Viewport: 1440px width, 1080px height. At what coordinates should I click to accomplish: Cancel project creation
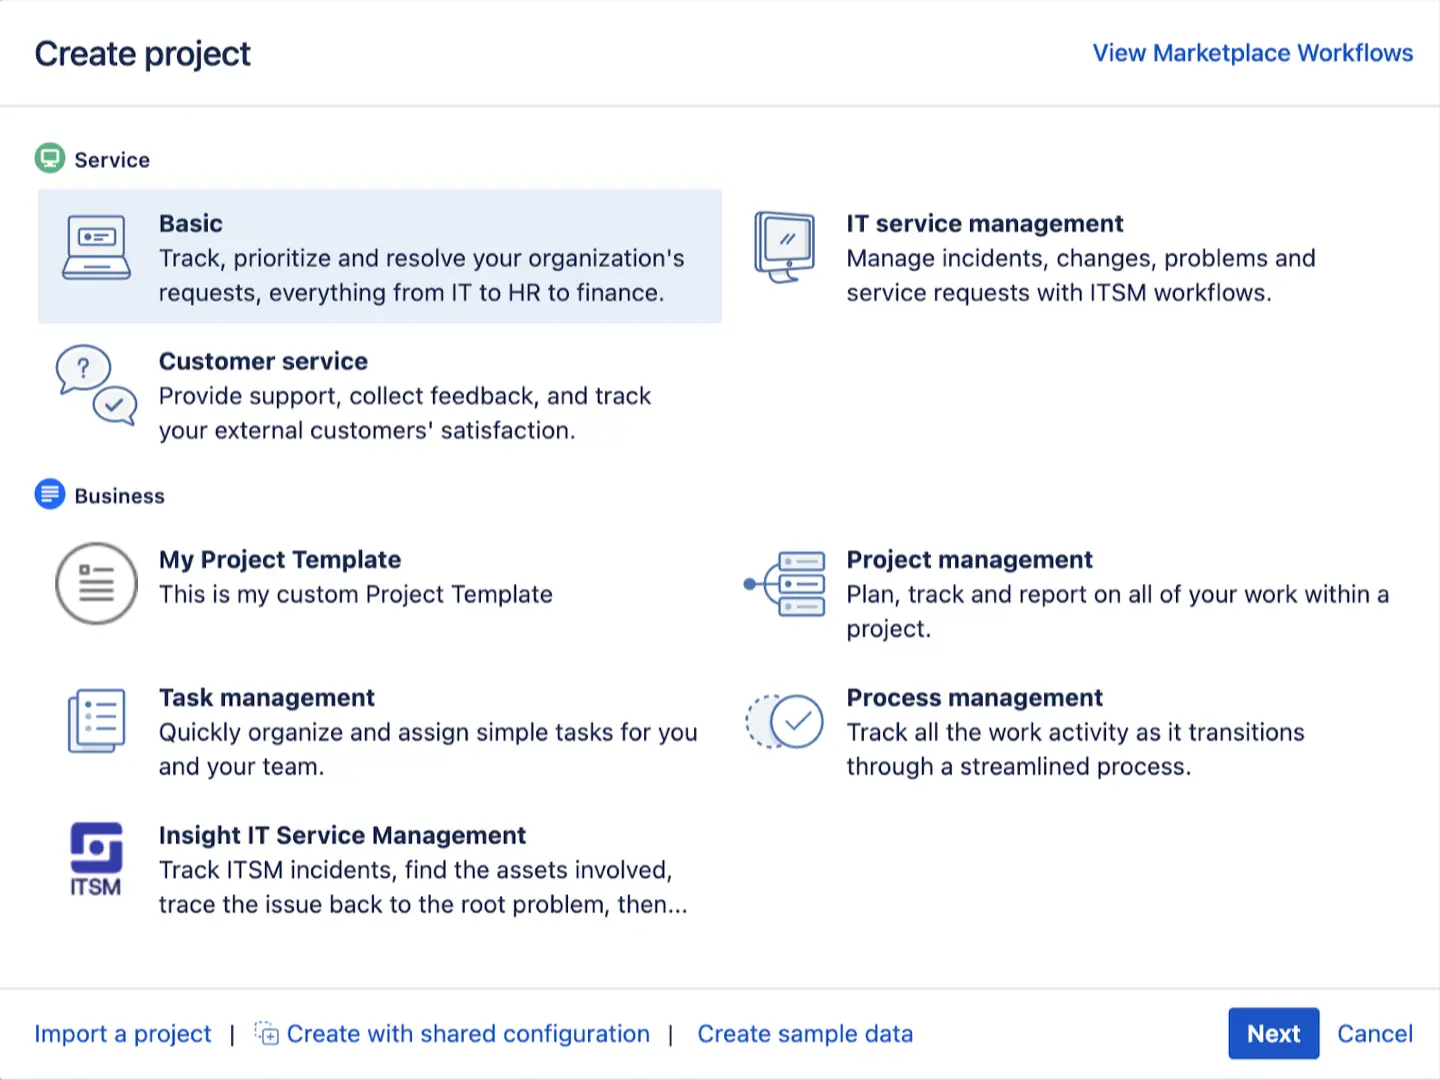1375,1033
